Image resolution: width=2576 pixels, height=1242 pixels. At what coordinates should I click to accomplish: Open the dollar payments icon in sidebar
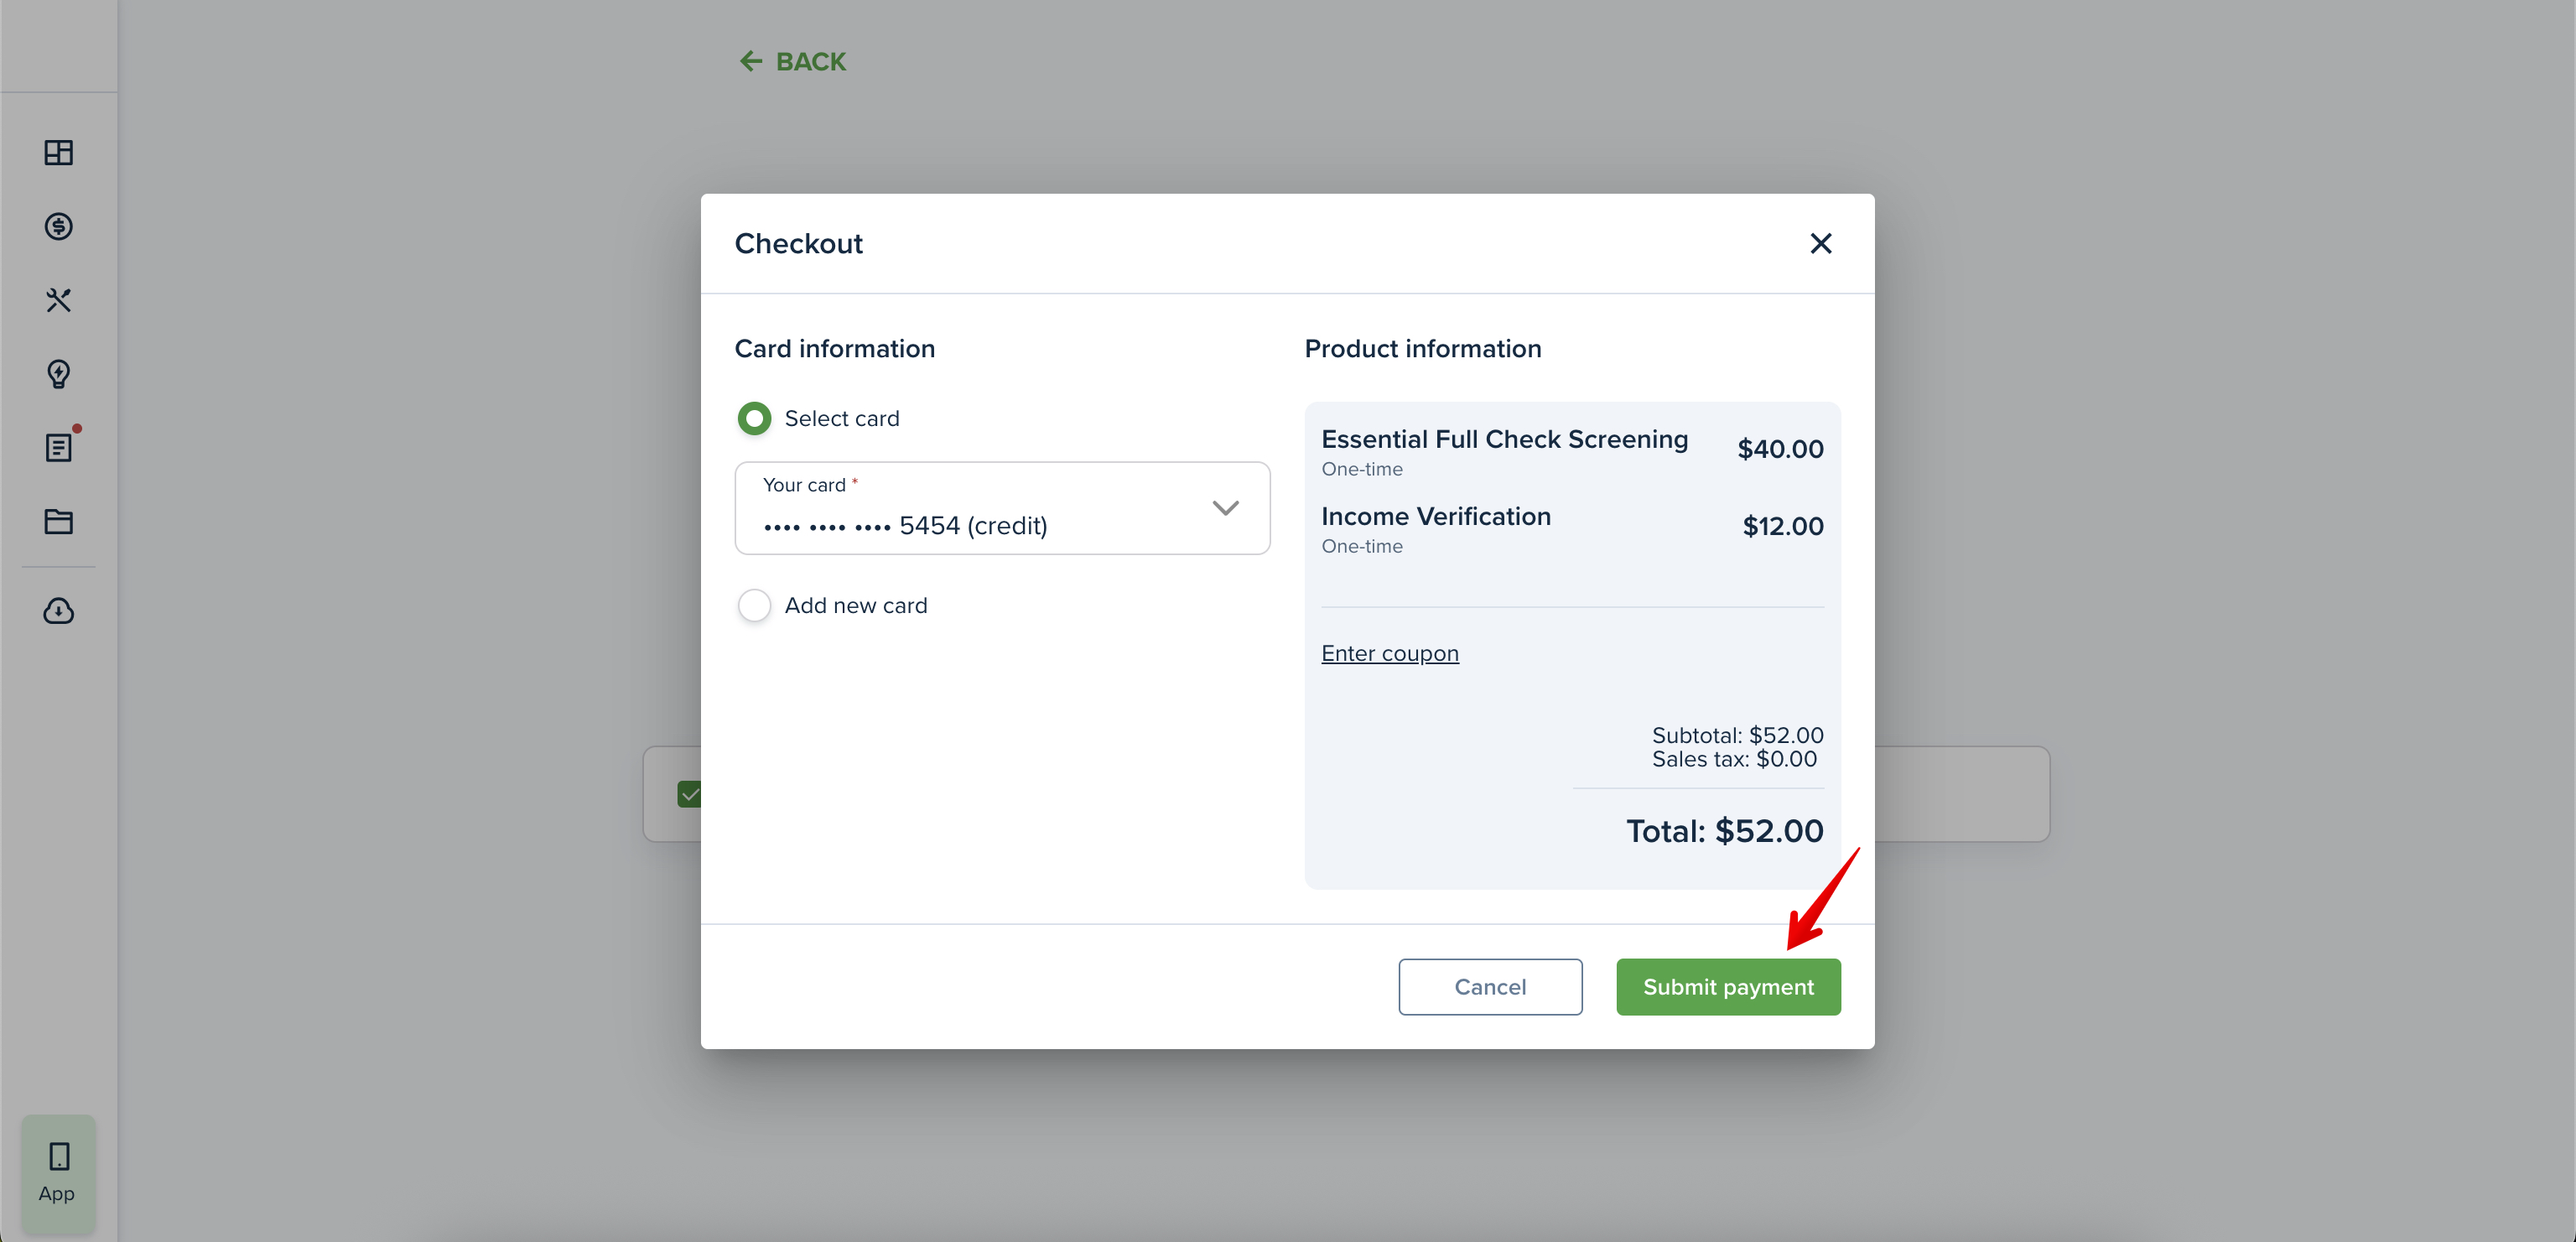[59, 226]
